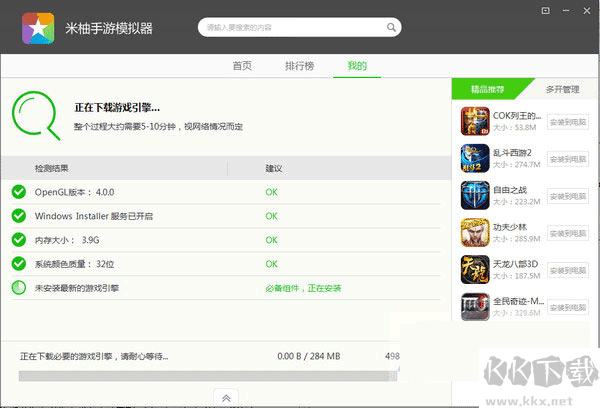Click the OpenGL版本 4.0.0 row text
Image resolution: width=600 pixels, height=408 pixels.
[x=74, y=192]
